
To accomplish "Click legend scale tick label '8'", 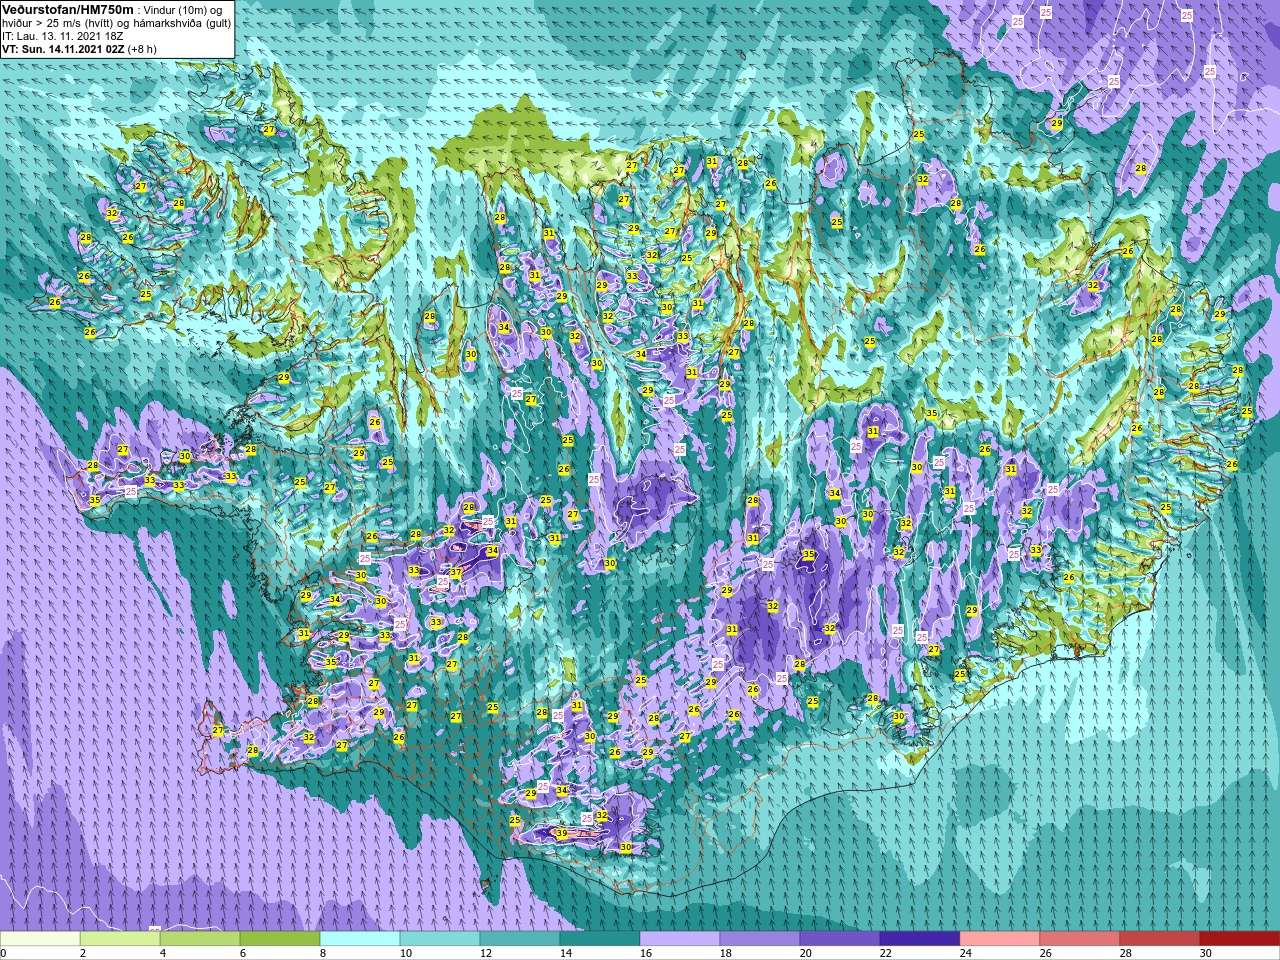I will [x=323, y=953].
